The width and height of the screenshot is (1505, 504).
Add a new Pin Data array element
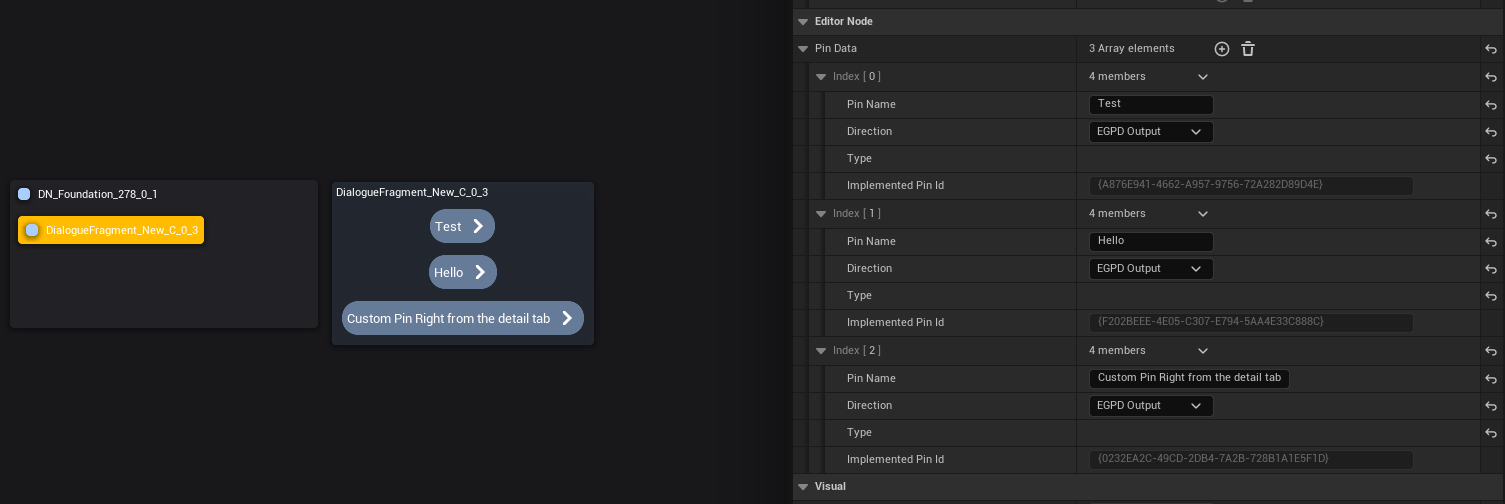[x=1221, y=49]
